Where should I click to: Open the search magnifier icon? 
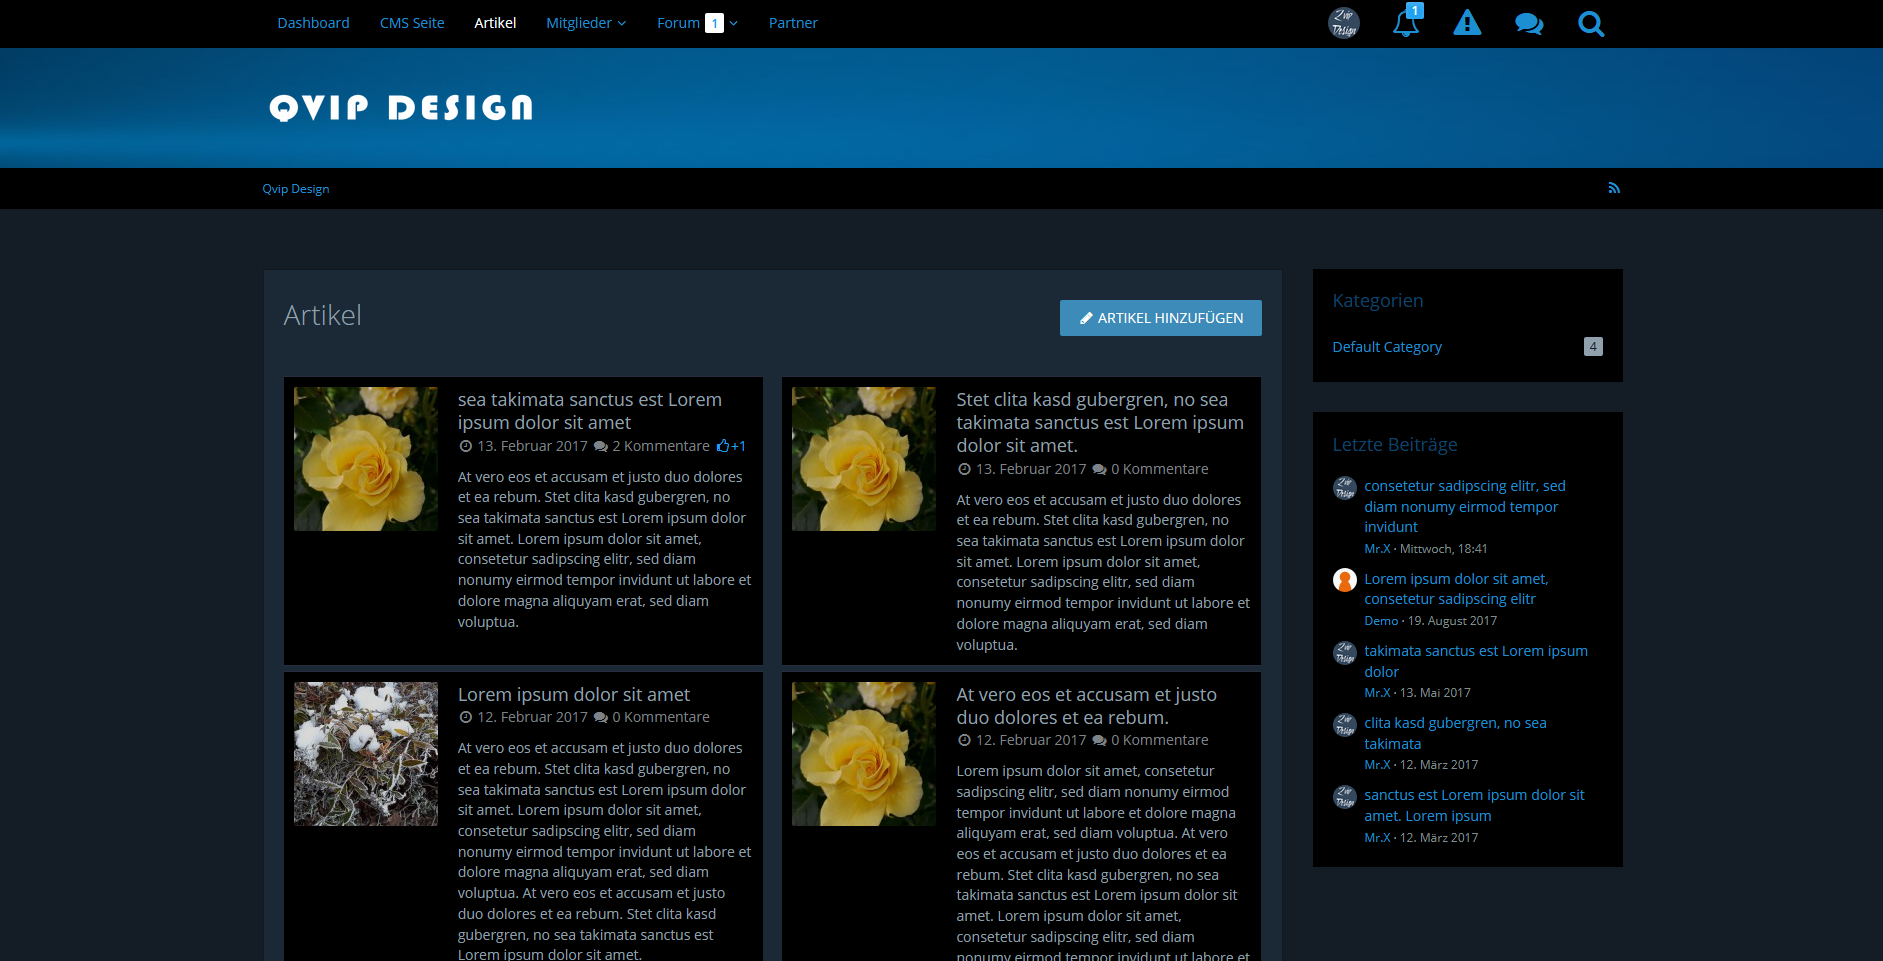[x=1590, y=23]
